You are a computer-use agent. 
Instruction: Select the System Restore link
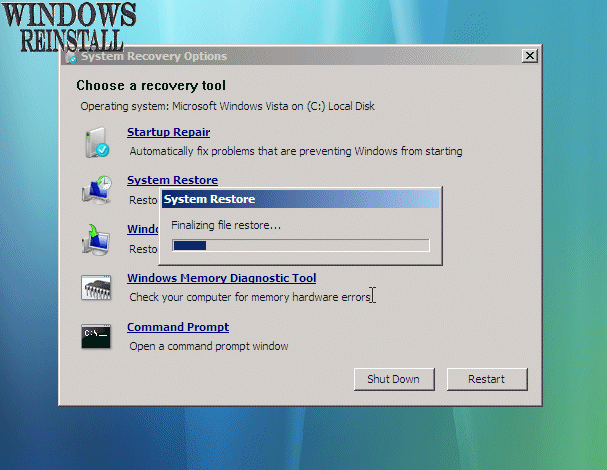[x=172, y=180]
